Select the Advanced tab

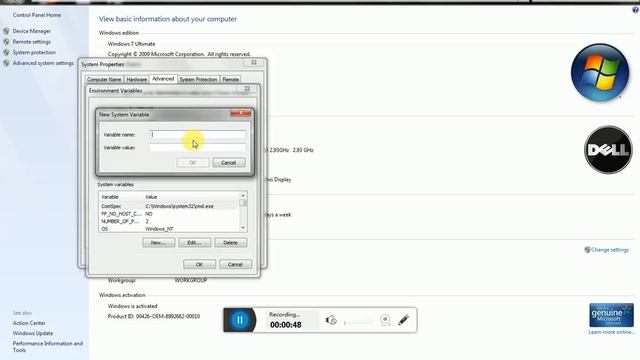163,79
